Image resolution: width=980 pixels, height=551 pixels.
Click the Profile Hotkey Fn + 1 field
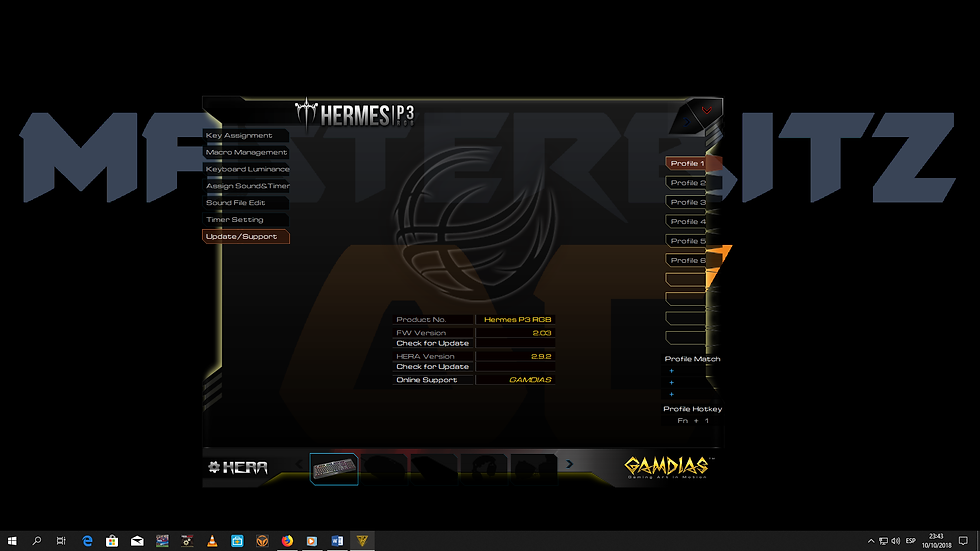coord(692,421)
